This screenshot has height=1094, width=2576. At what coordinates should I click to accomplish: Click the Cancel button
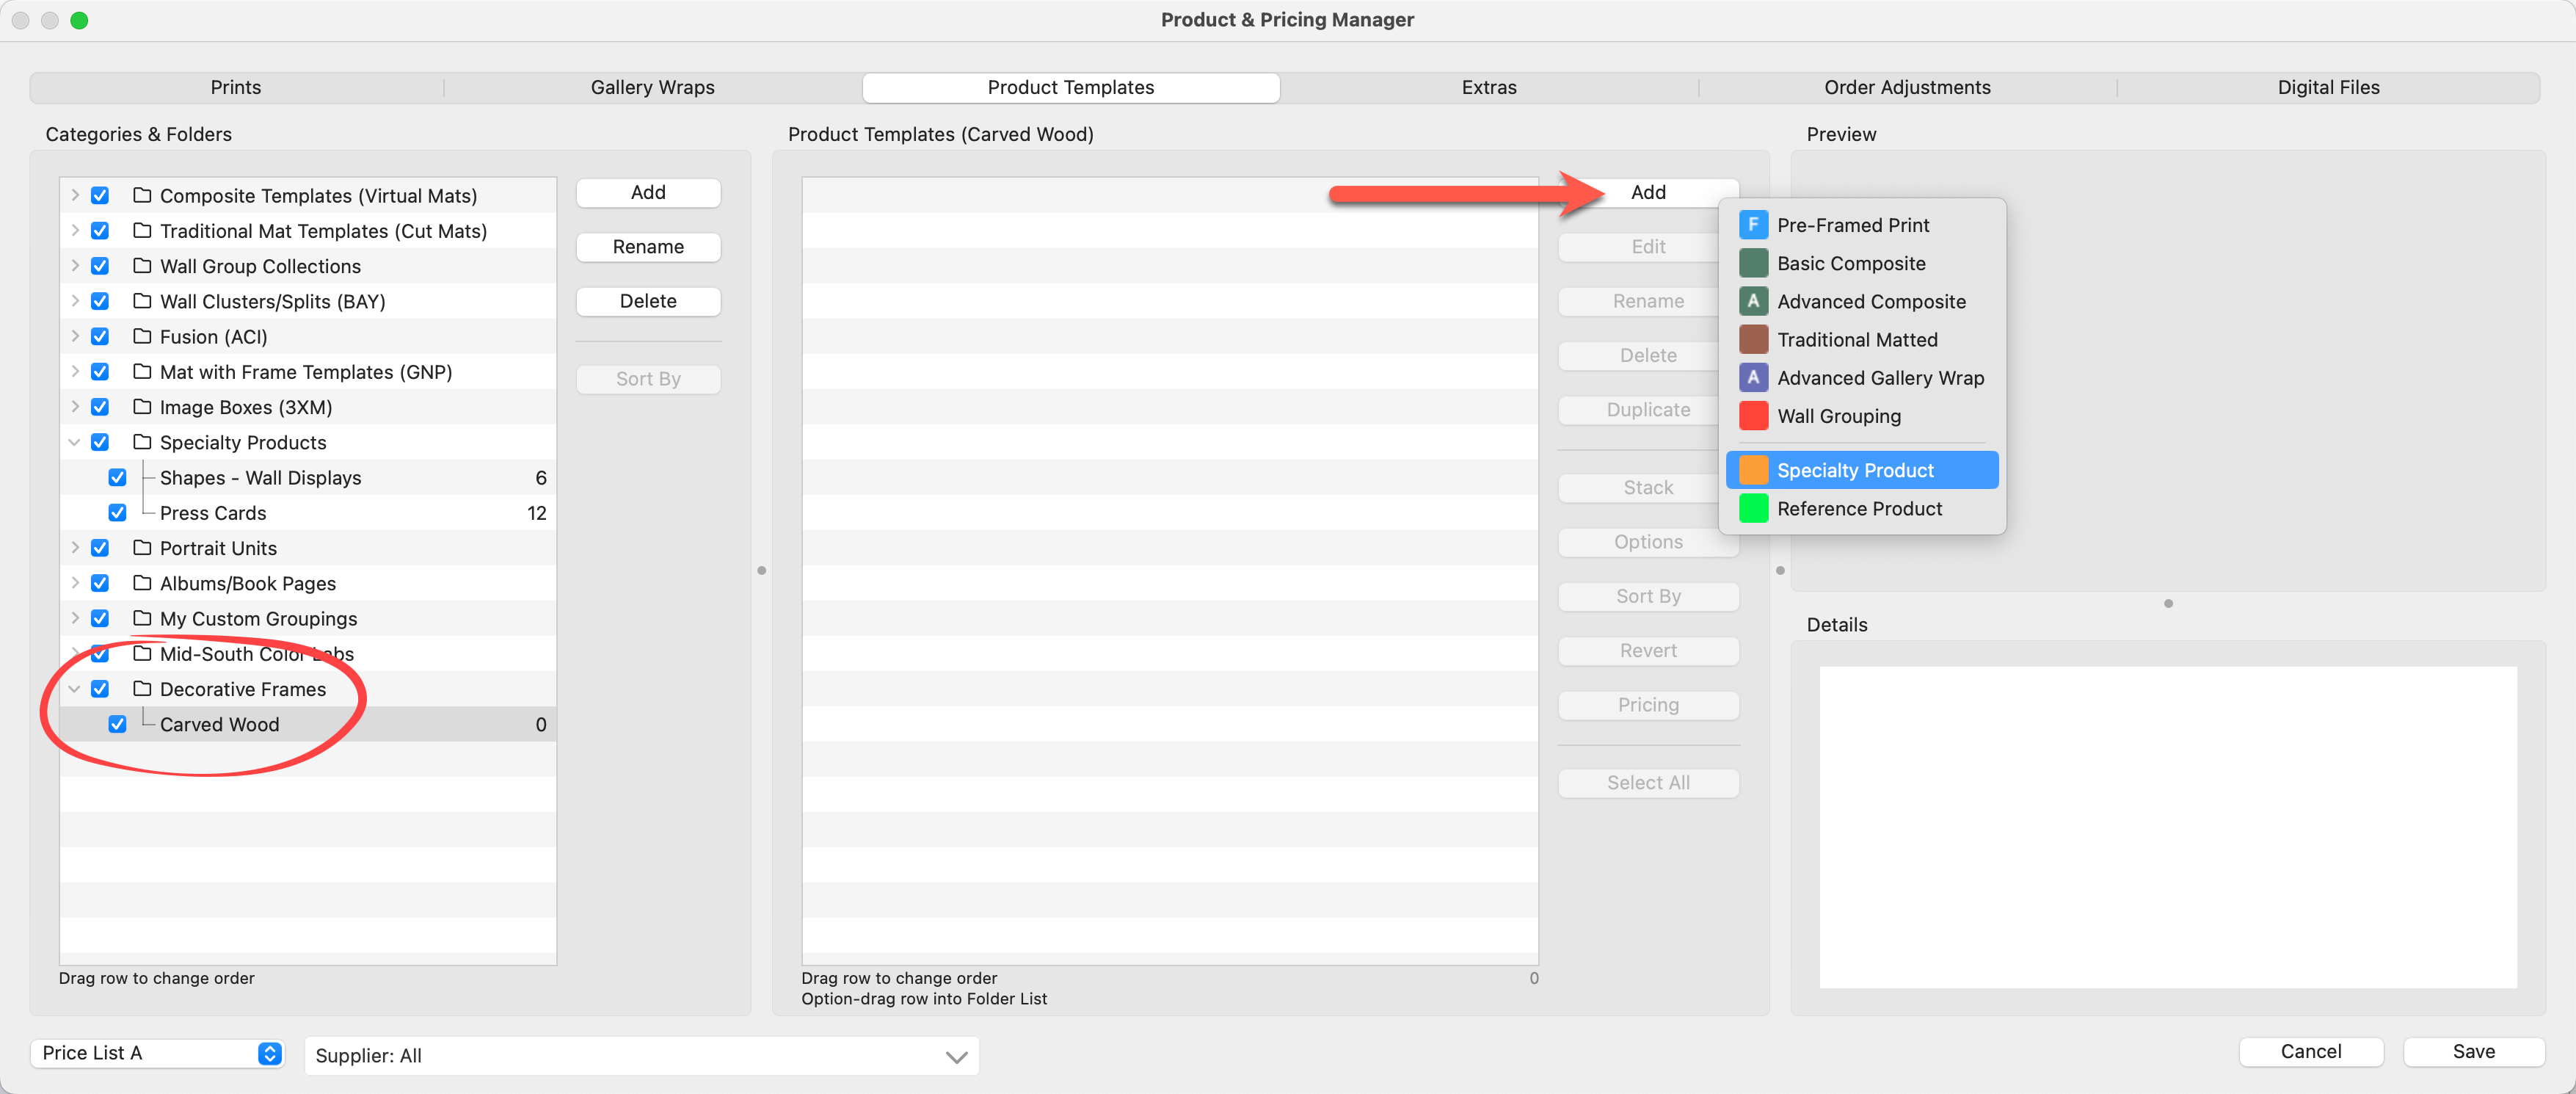click(x=2310, y=1051)
